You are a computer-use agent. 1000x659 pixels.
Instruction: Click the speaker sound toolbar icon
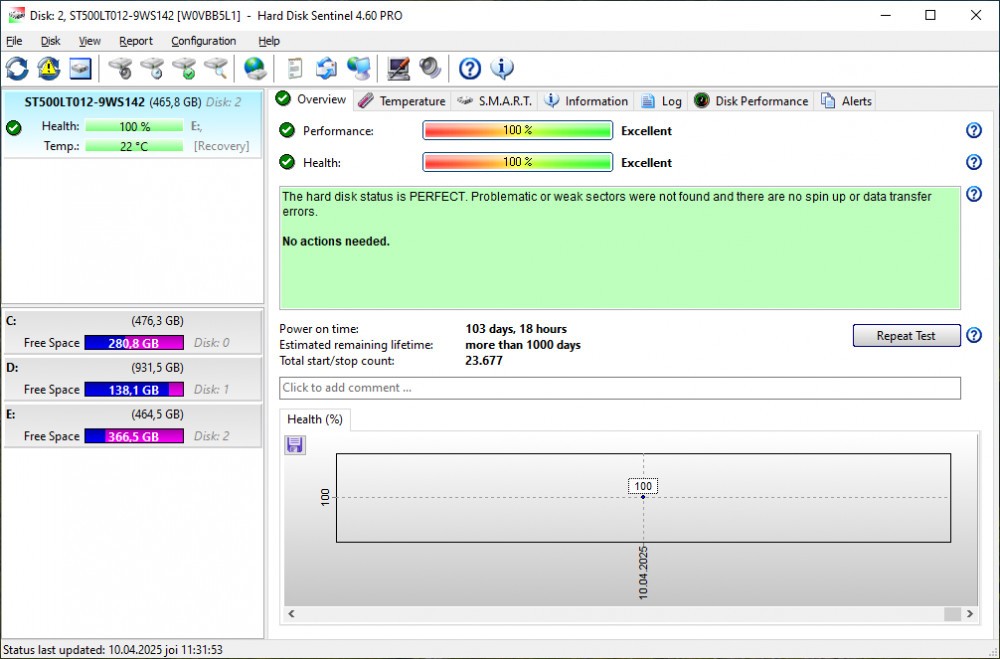(x=430, y=68)
